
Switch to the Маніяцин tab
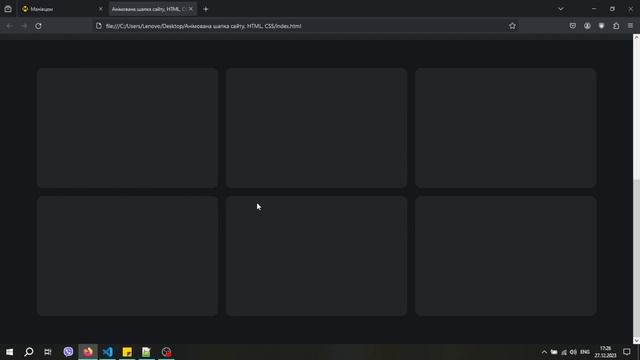61,9
